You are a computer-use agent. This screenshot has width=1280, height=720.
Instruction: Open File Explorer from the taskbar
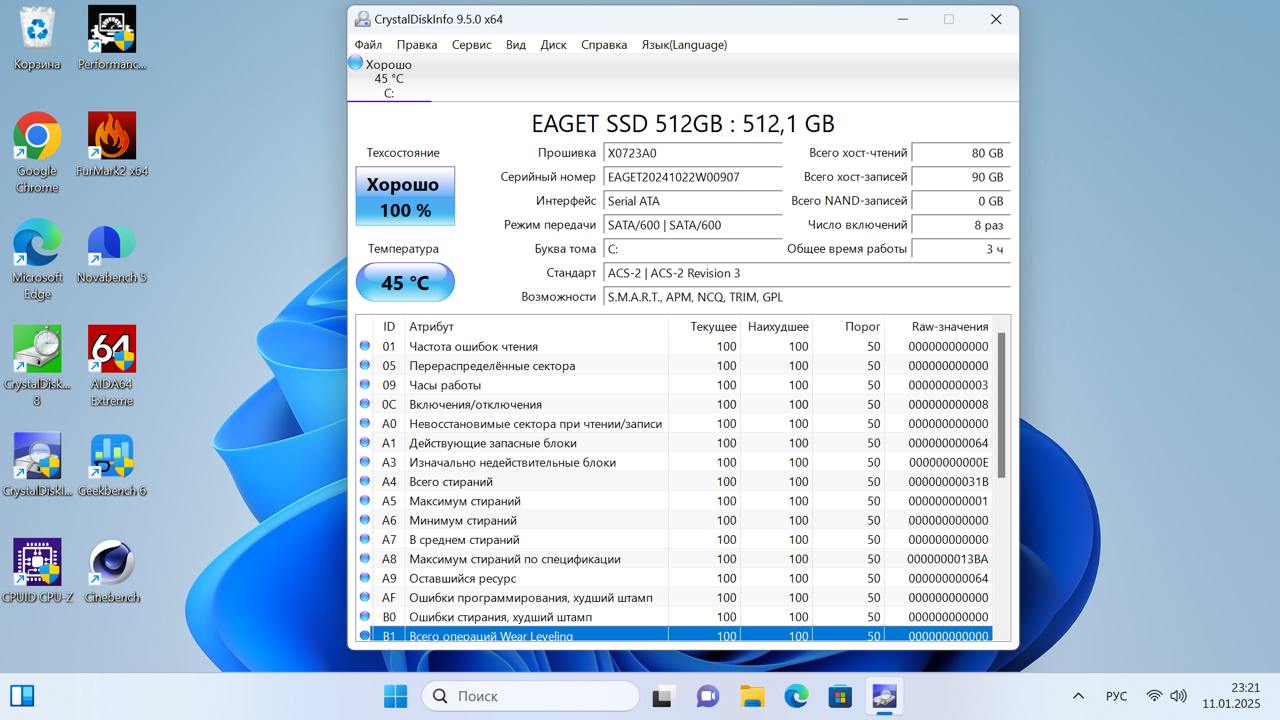point(752,696)
